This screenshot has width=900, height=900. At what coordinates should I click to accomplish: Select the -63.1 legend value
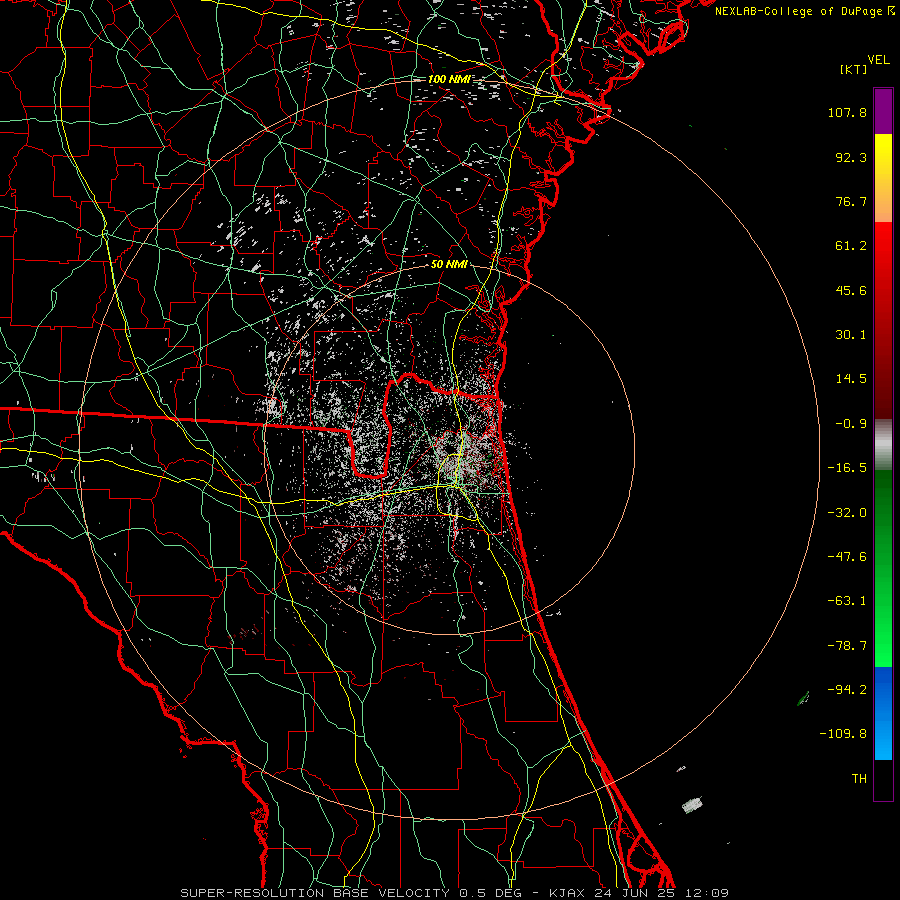pos(847,601)
